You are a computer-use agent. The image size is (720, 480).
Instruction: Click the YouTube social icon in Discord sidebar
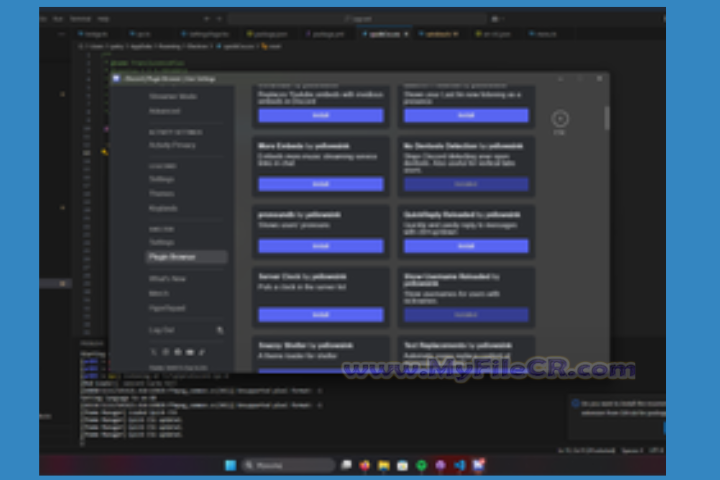190,352
